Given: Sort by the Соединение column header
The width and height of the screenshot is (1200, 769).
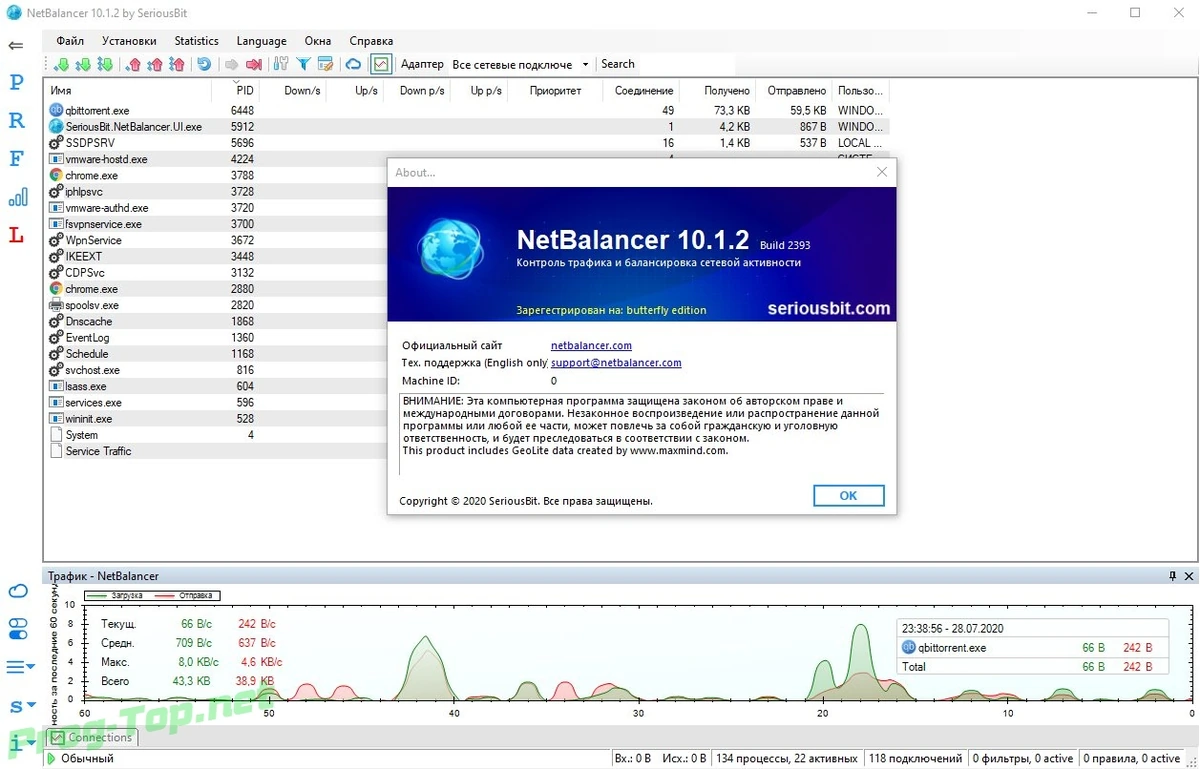Looking at the screenshot, I should [641, 90].
